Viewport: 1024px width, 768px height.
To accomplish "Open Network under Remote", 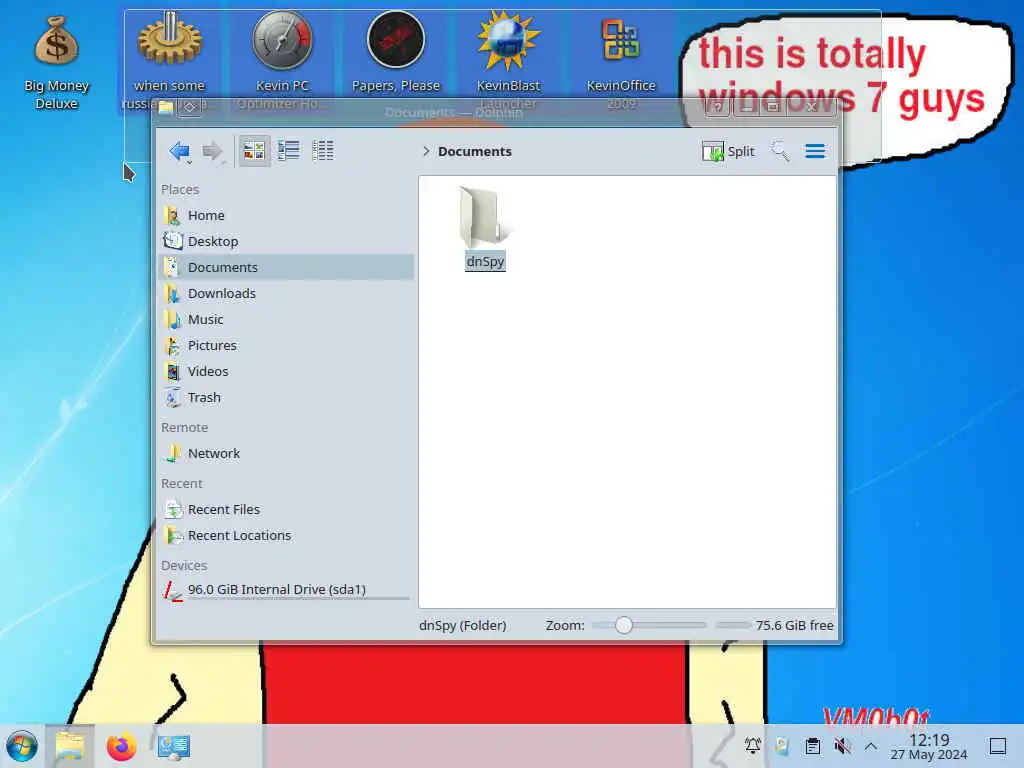I will (x=286, y=453).
